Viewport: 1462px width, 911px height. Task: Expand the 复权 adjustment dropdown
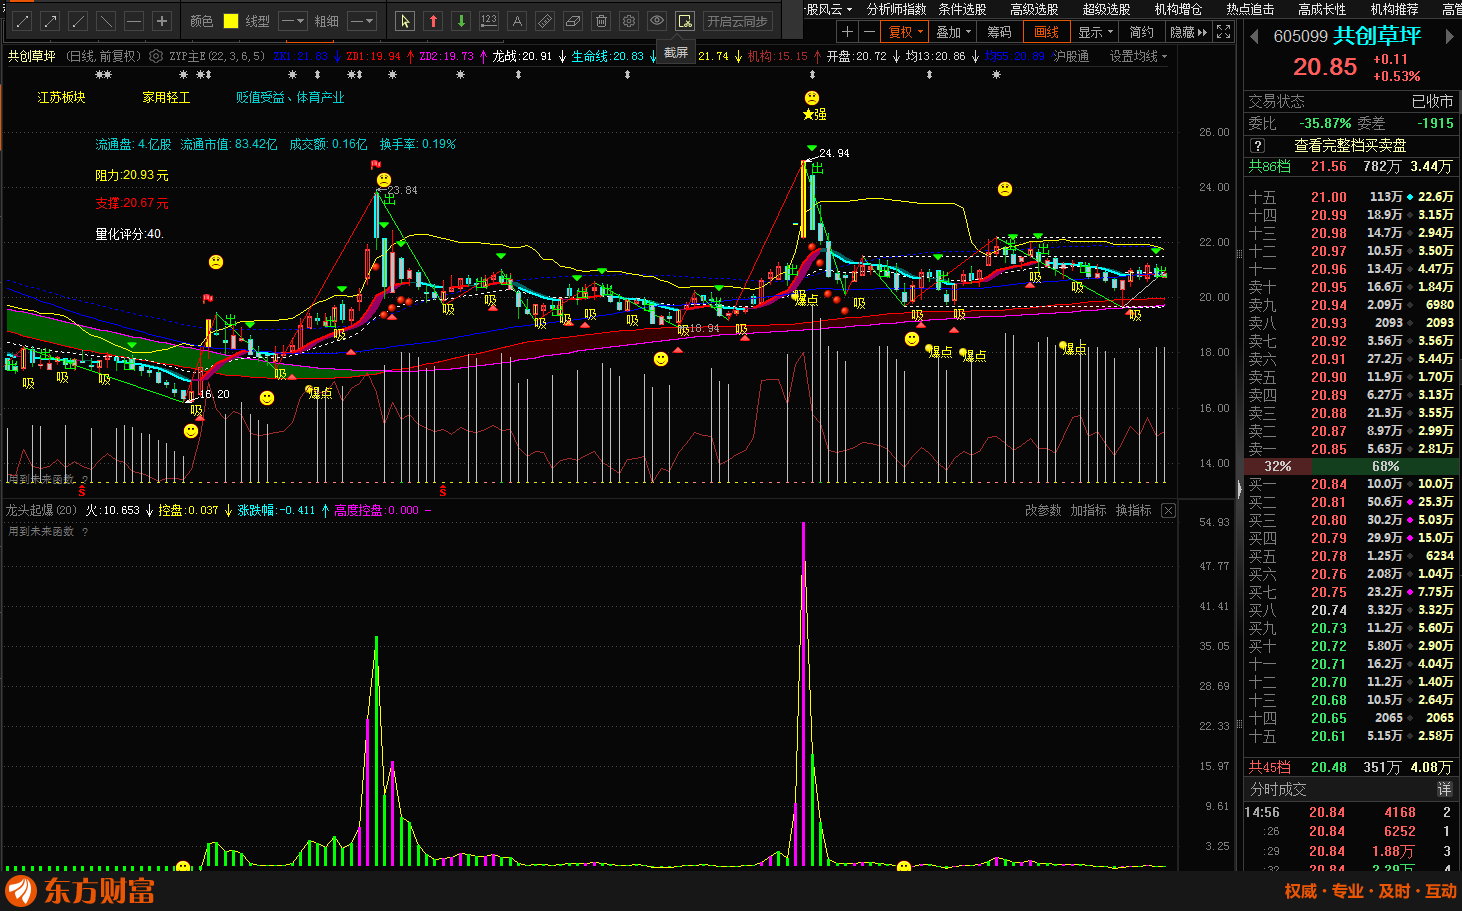coord(906,32)
